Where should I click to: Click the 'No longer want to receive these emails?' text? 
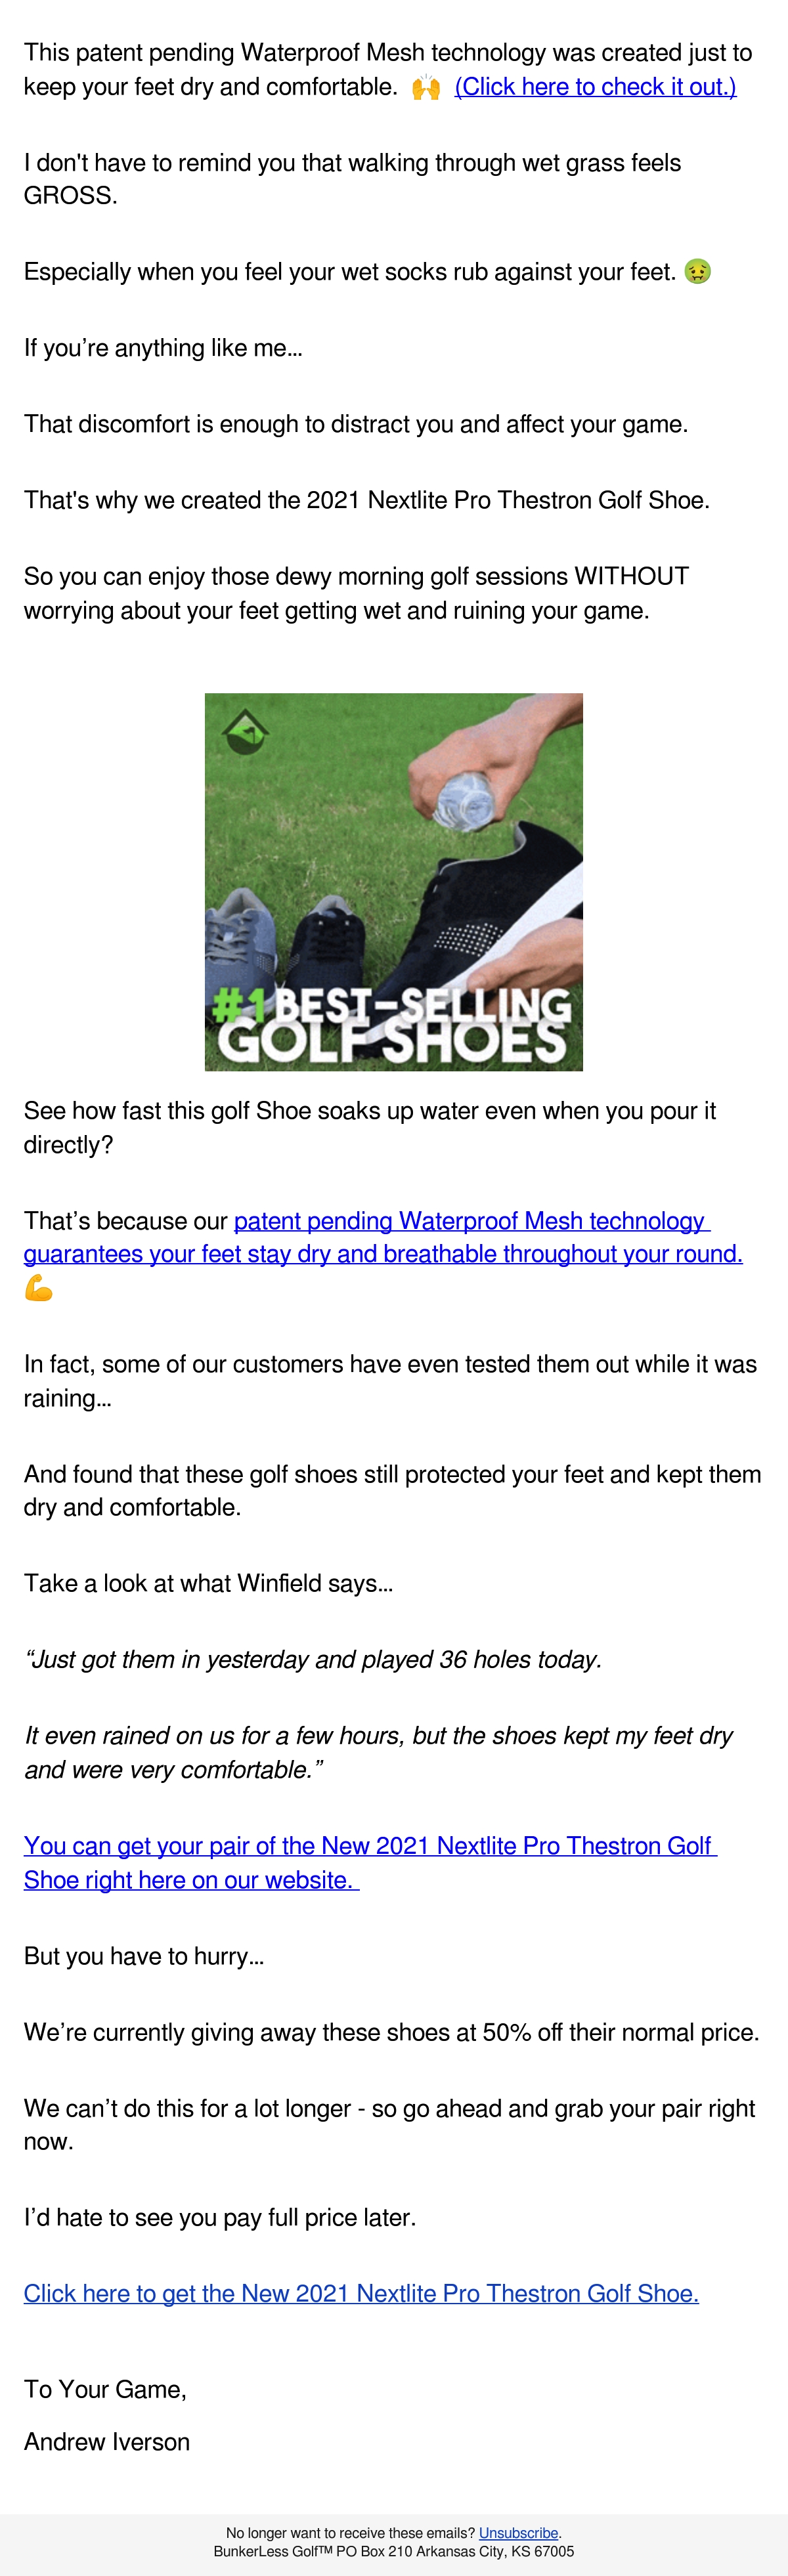[350, 2532]
